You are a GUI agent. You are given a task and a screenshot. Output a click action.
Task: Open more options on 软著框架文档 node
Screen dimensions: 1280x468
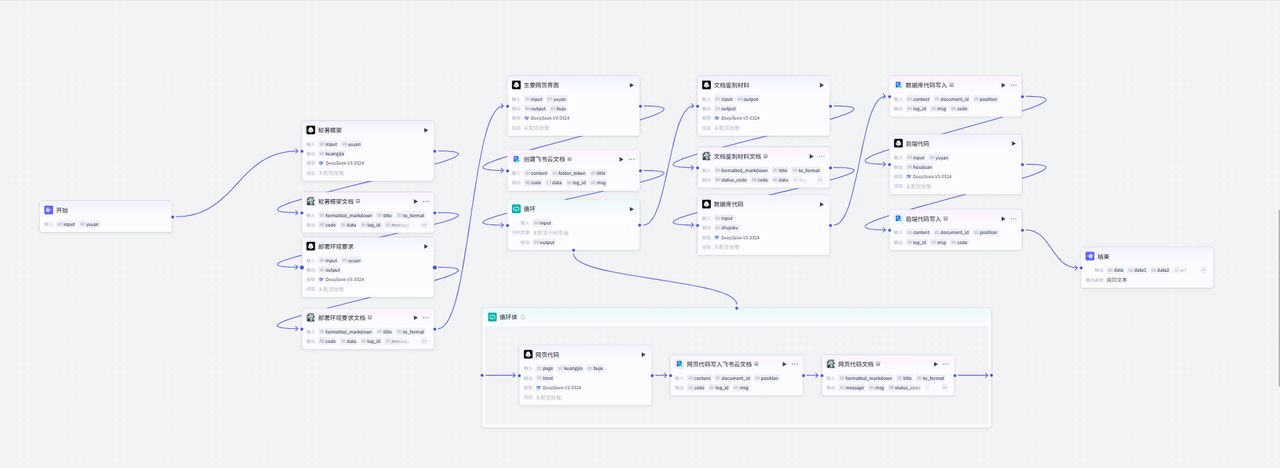pyautogui.click(x=425, y=201)
